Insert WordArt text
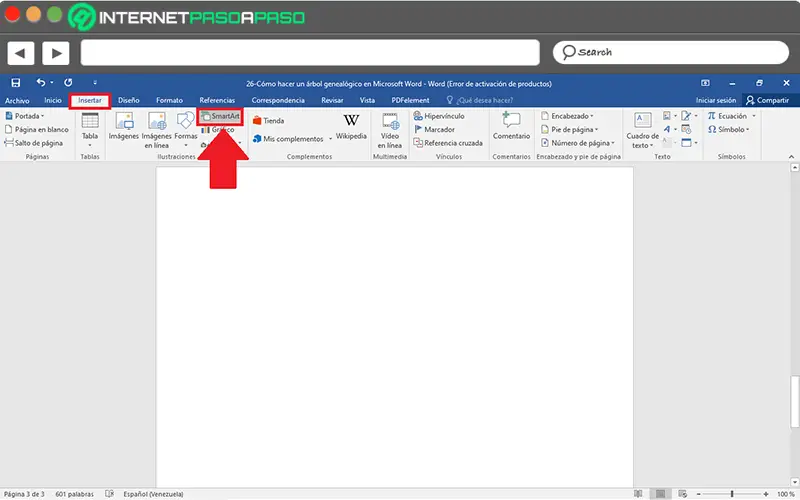 point(669,130)
